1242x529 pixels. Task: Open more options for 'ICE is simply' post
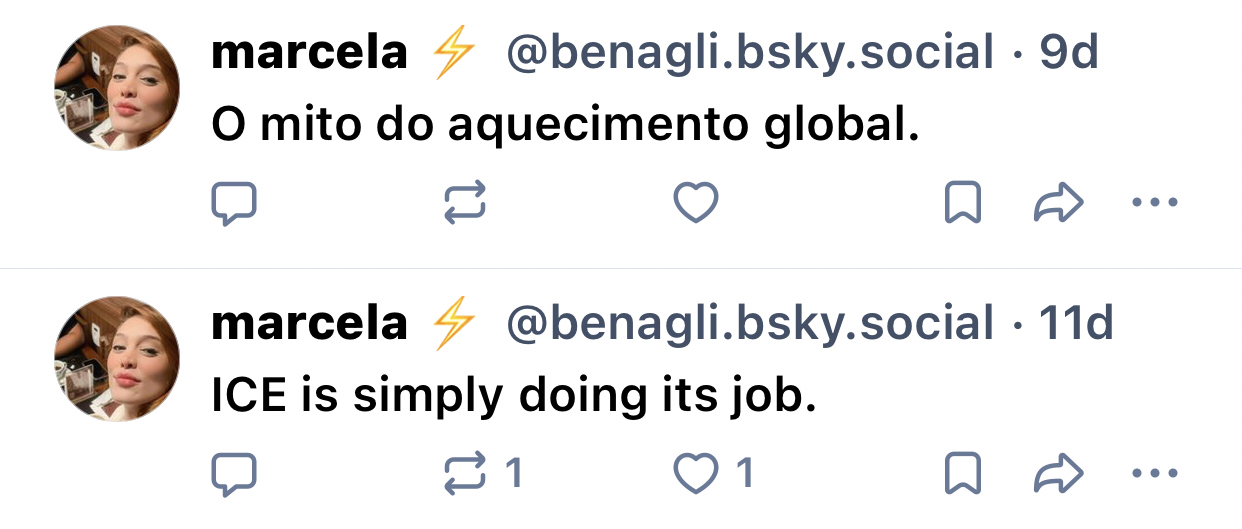1155,474
